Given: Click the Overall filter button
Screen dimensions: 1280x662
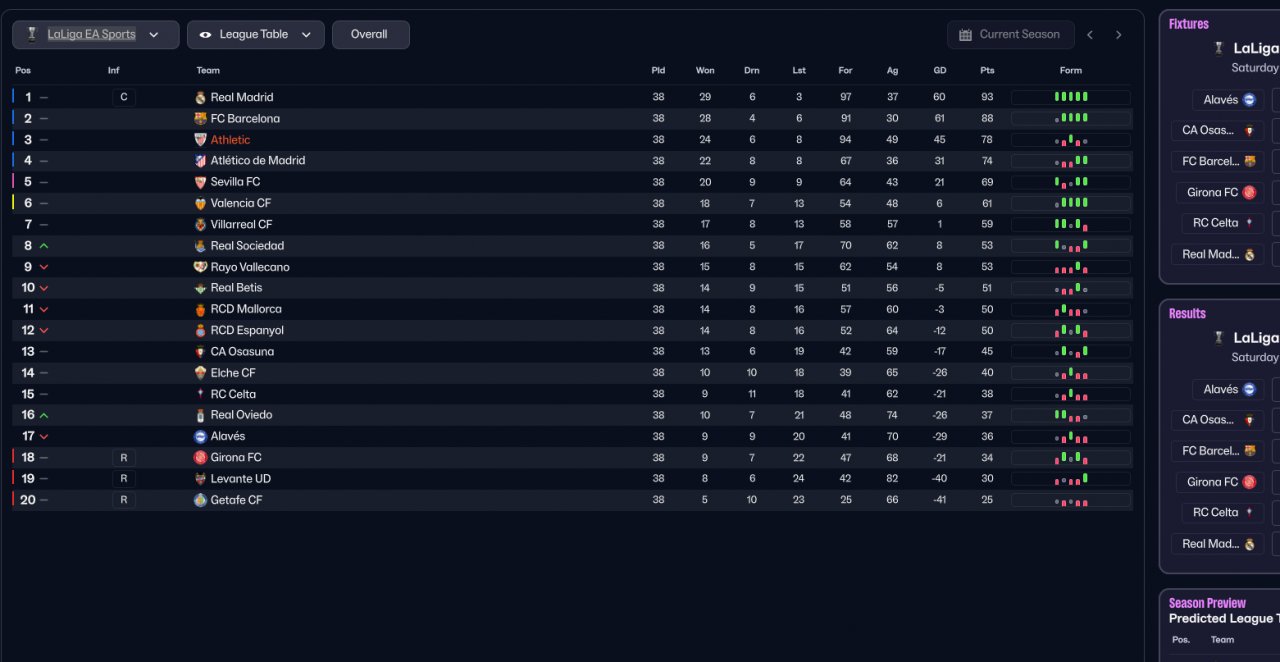Looking at the screenshot, I should pos(369,35).
